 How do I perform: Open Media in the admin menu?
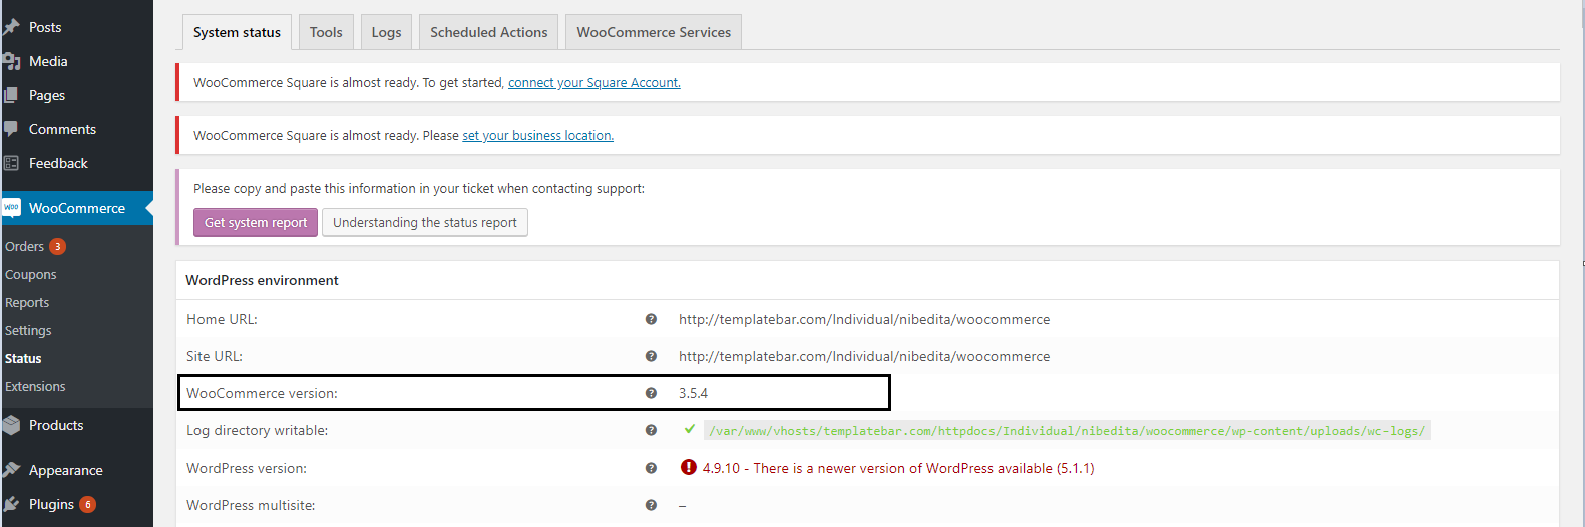pos(48,61)
